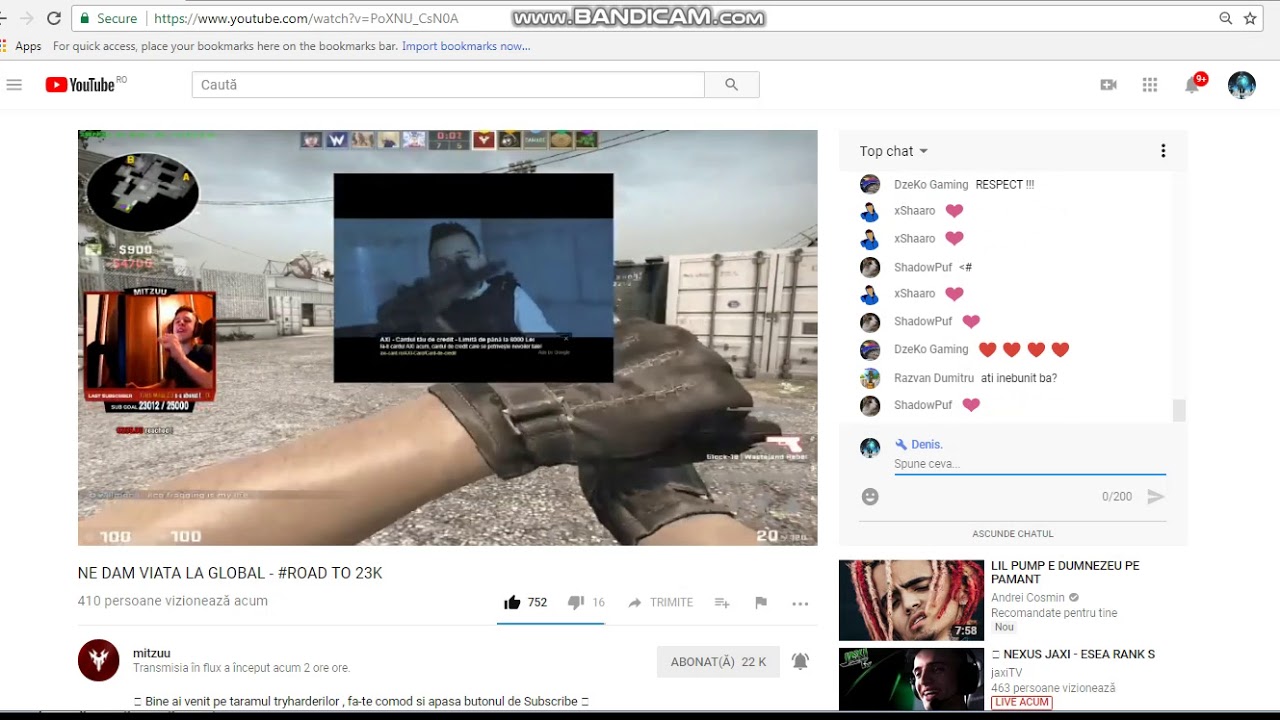Open the YouTube apps grid icon
This screenshot has width=1280, height=720.
[x=1150, y=85]
